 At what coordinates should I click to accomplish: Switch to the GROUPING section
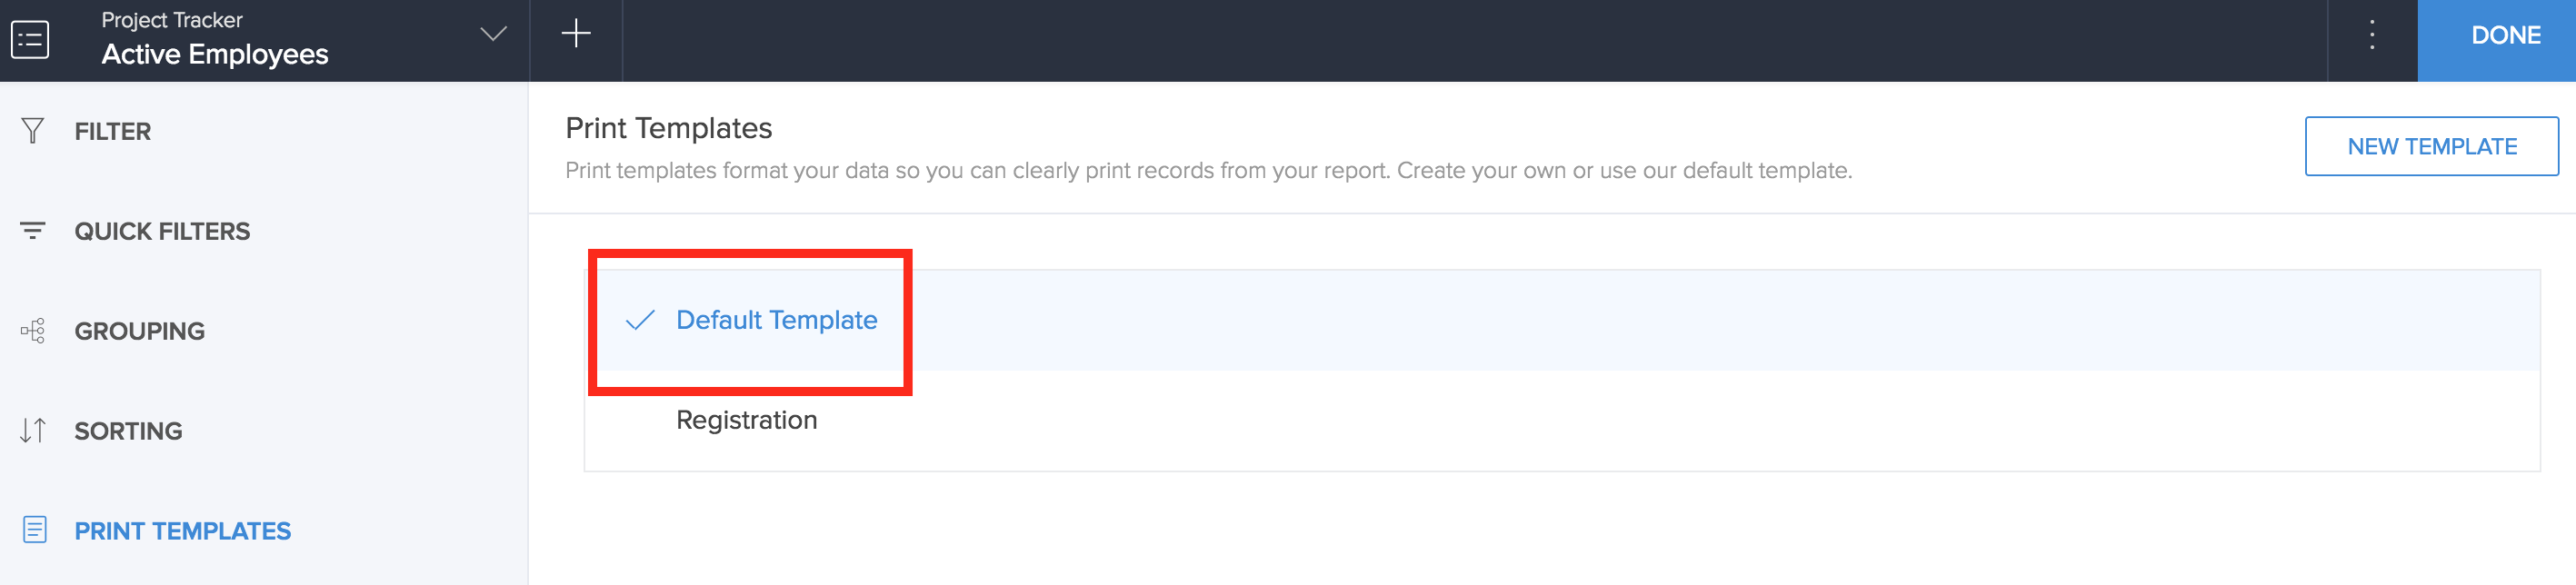pos(139,331)
